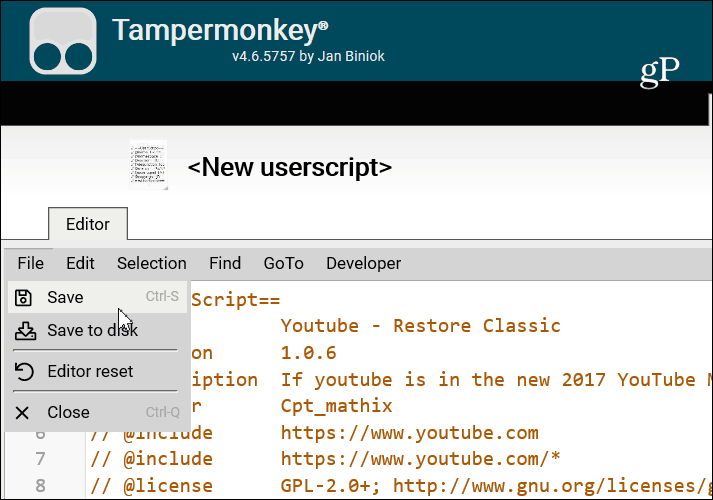Click the @license keyword on line 8
713x500 pixels.
tap(168, 485)
